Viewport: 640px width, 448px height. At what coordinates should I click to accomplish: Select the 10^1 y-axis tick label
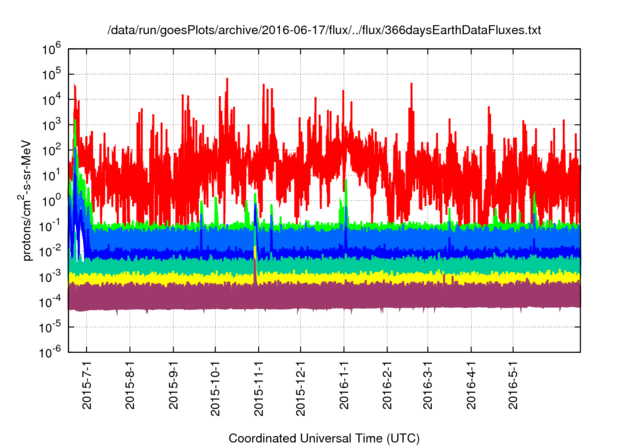pyautogui.click(x=51, y=176)
